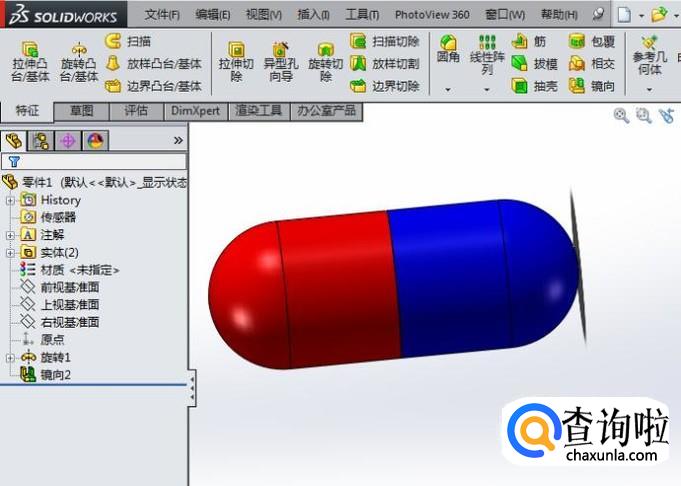Select the 旋转切除 revolved cut tool
Screen dimensions: 681x486
(x=325, y=62)
